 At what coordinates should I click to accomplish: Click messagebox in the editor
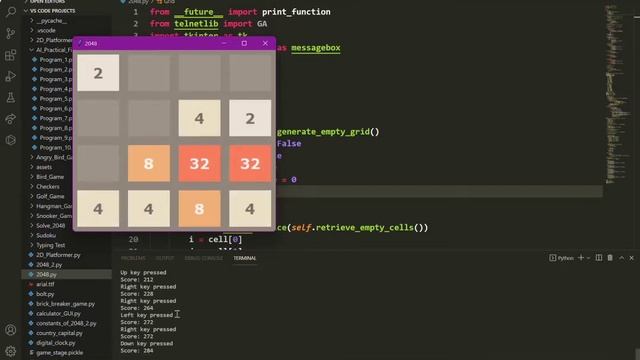tap(316, 48)
